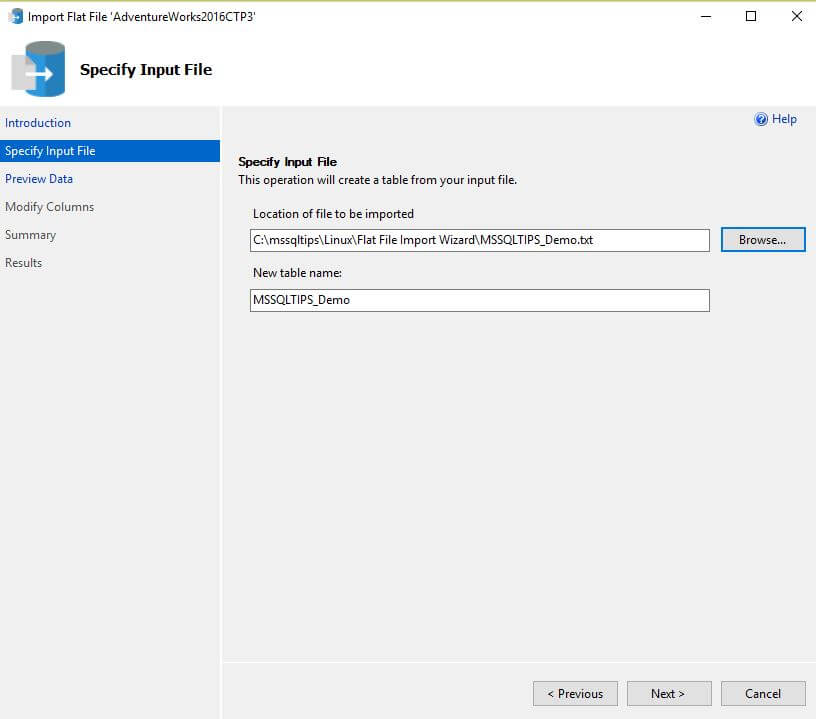
Task: Click the file location path text box
Action: 479,240
